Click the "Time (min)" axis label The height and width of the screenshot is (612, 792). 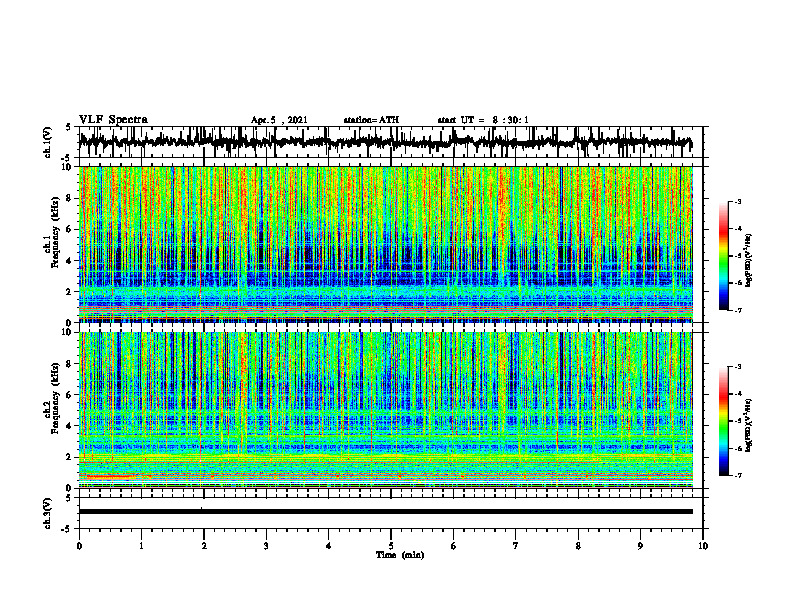tap(400, 555)
